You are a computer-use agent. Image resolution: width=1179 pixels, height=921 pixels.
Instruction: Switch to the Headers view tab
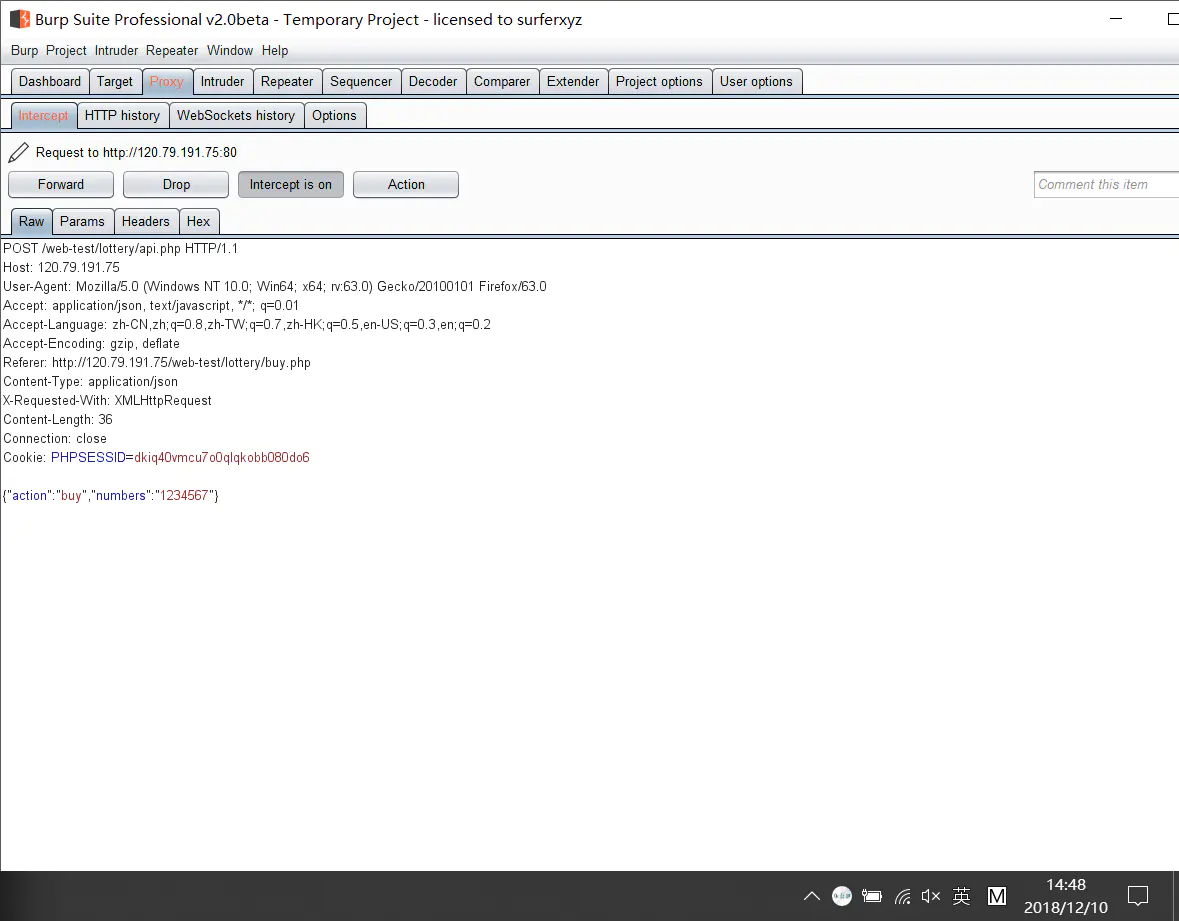[x=146, y=221]
